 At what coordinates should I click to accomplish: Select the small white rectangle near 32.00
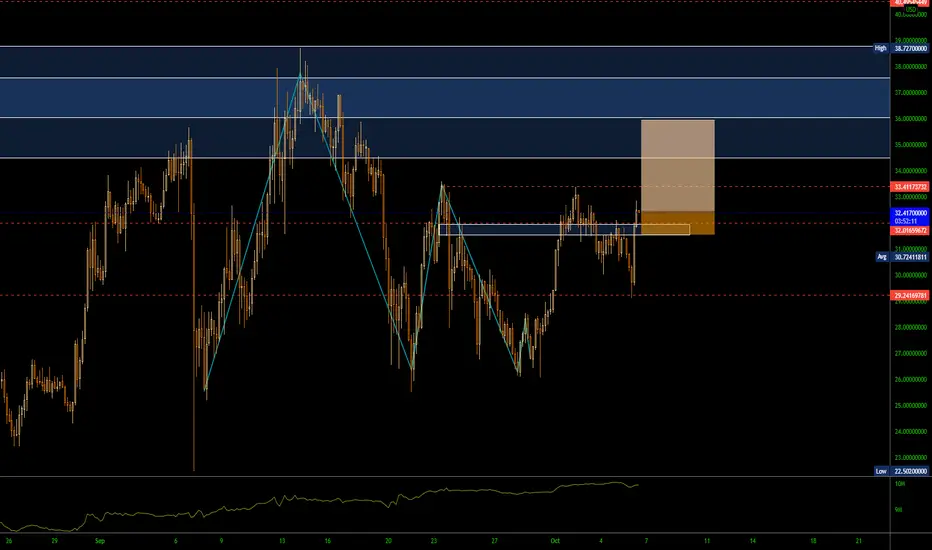564,230
